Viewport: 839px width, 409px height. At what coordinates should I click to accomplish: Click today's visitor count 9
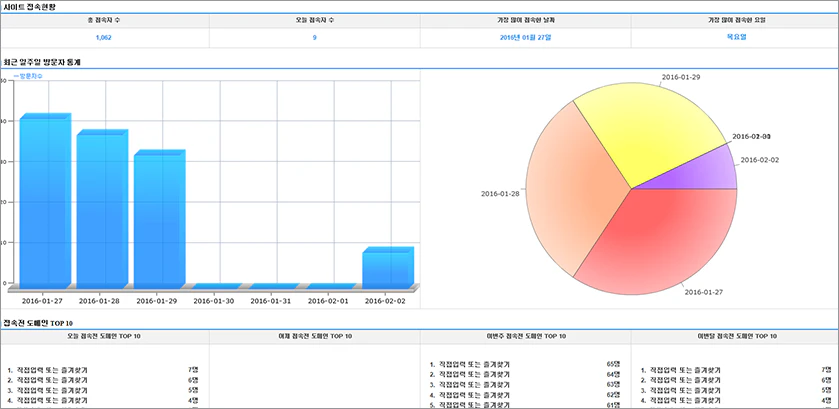[x=314, y=37]
